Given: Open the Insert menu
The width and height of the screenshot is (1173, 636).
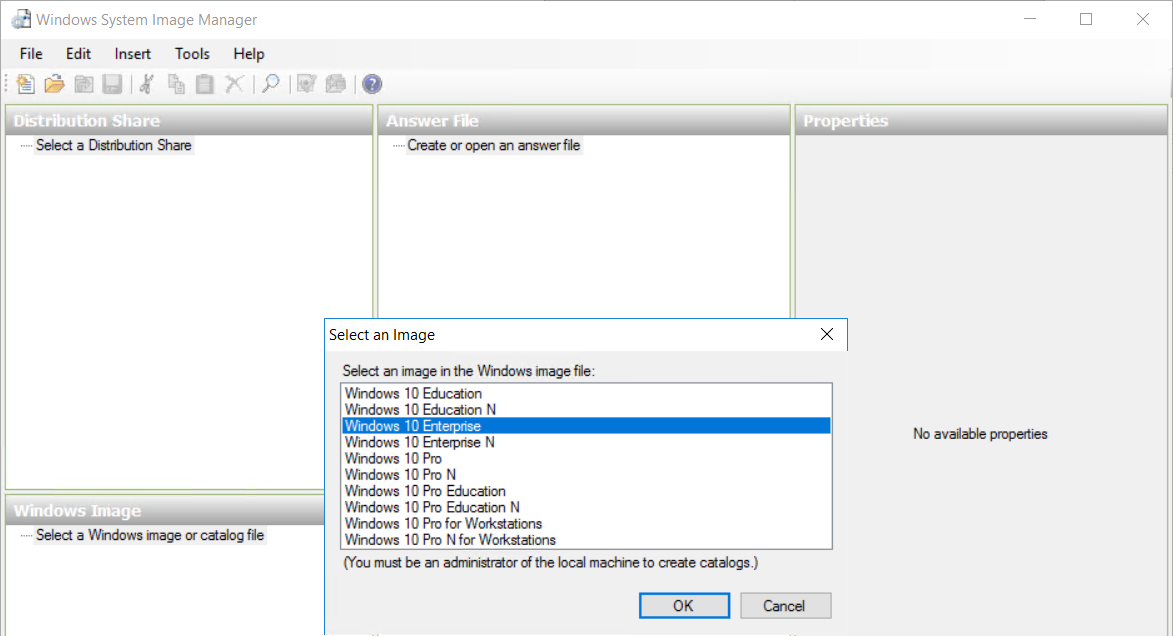Looking at the screenshot, I should pos(132,54).
